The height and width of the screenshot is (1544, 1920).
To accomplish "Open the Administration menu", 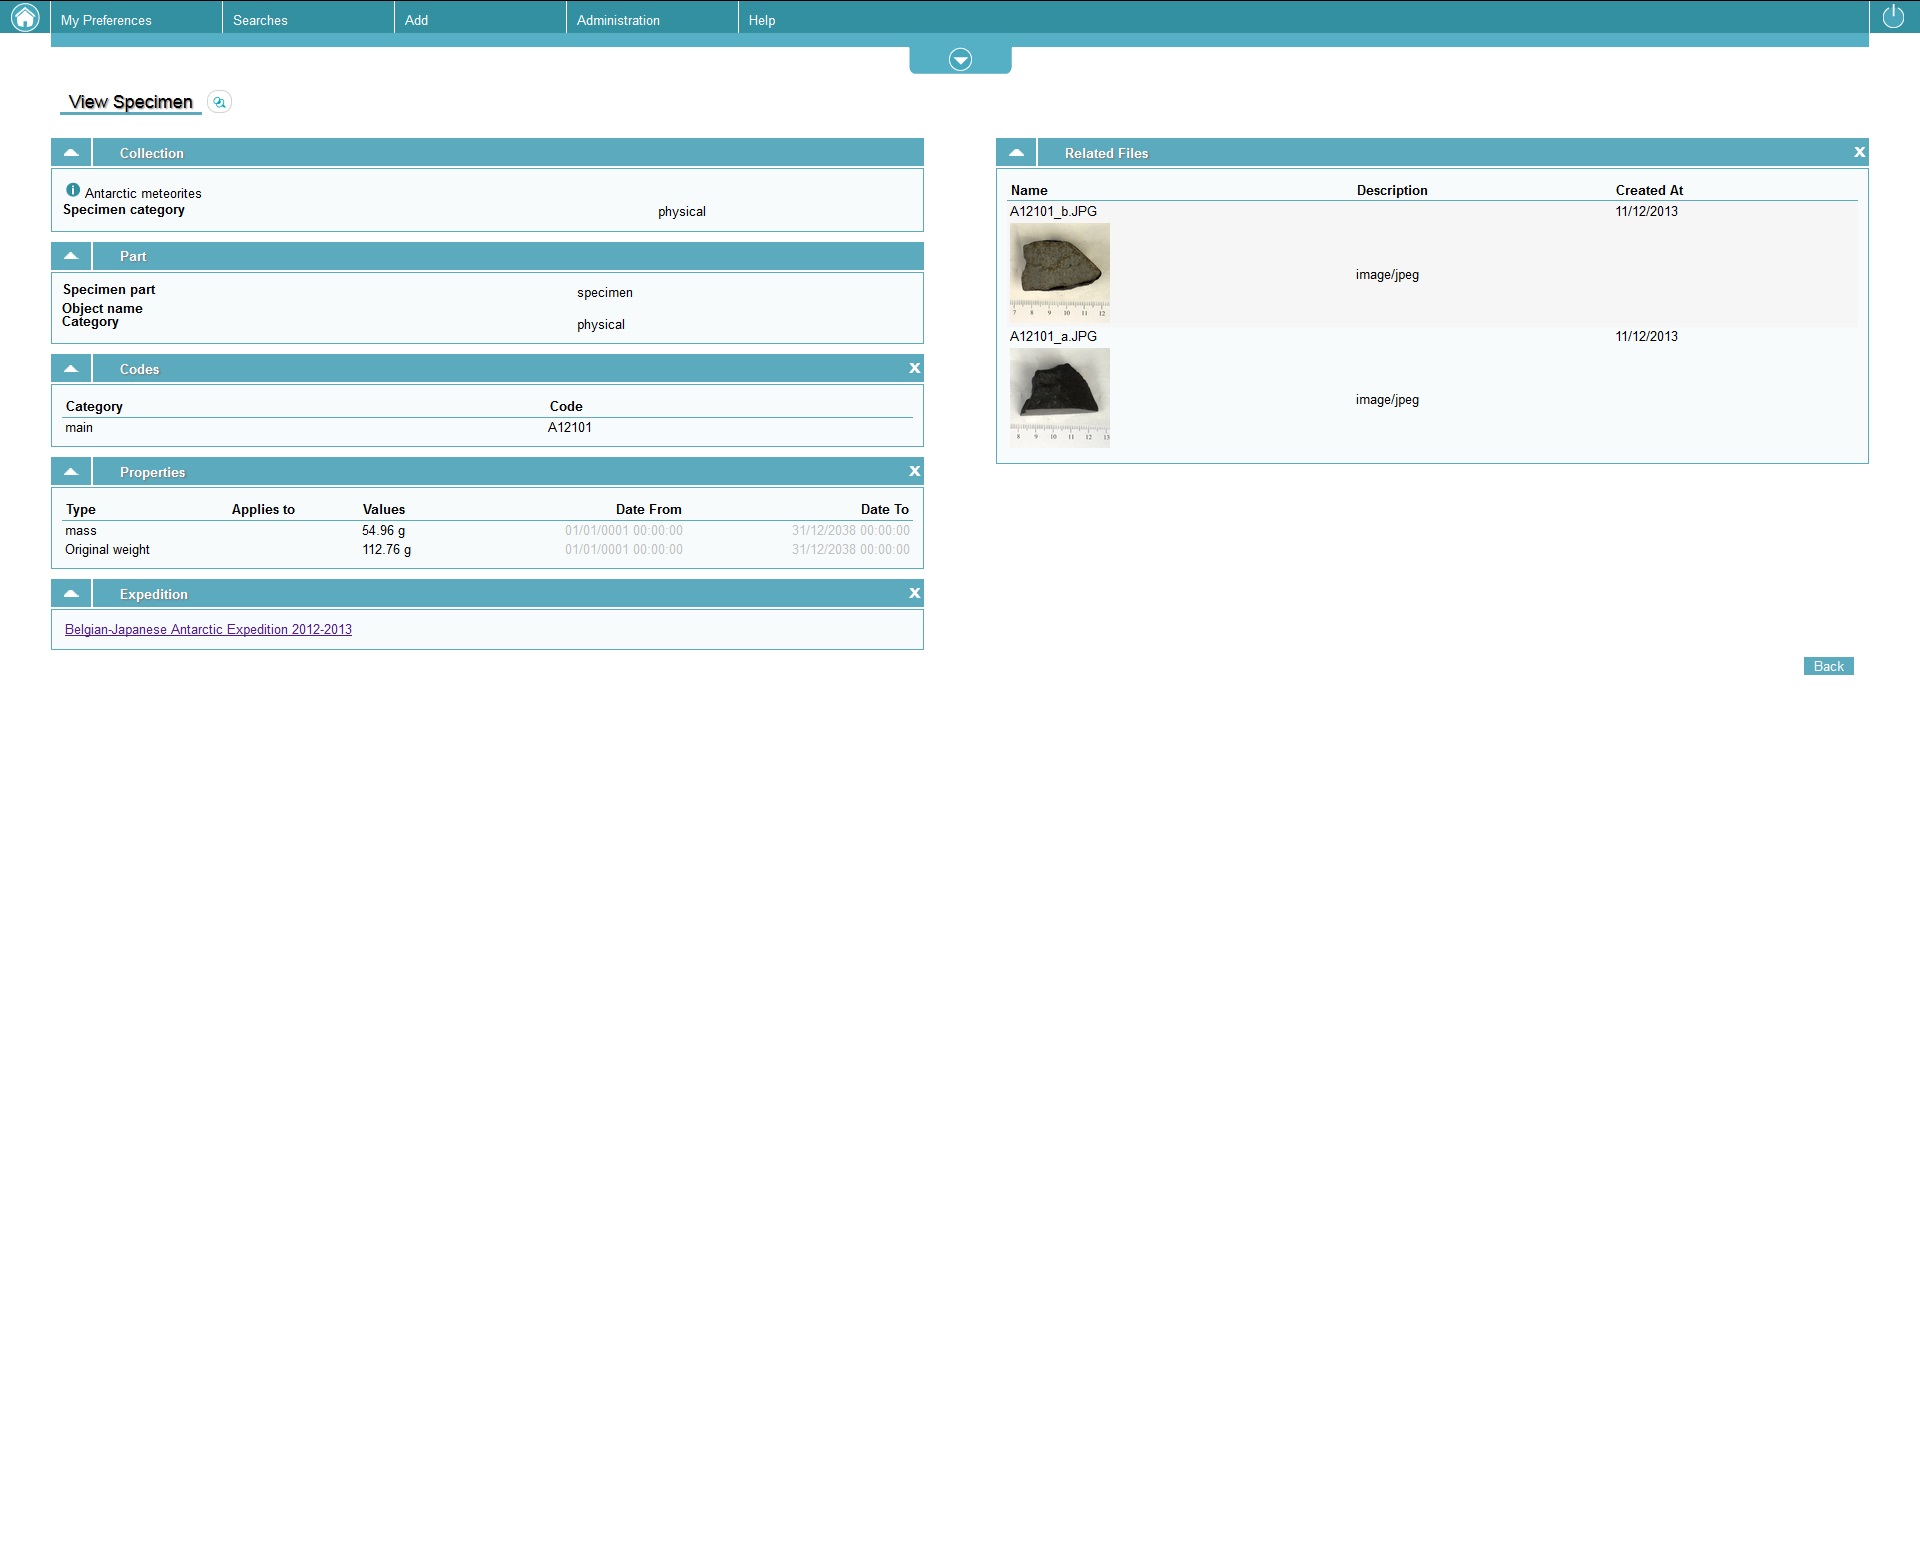I will (618, 20).
